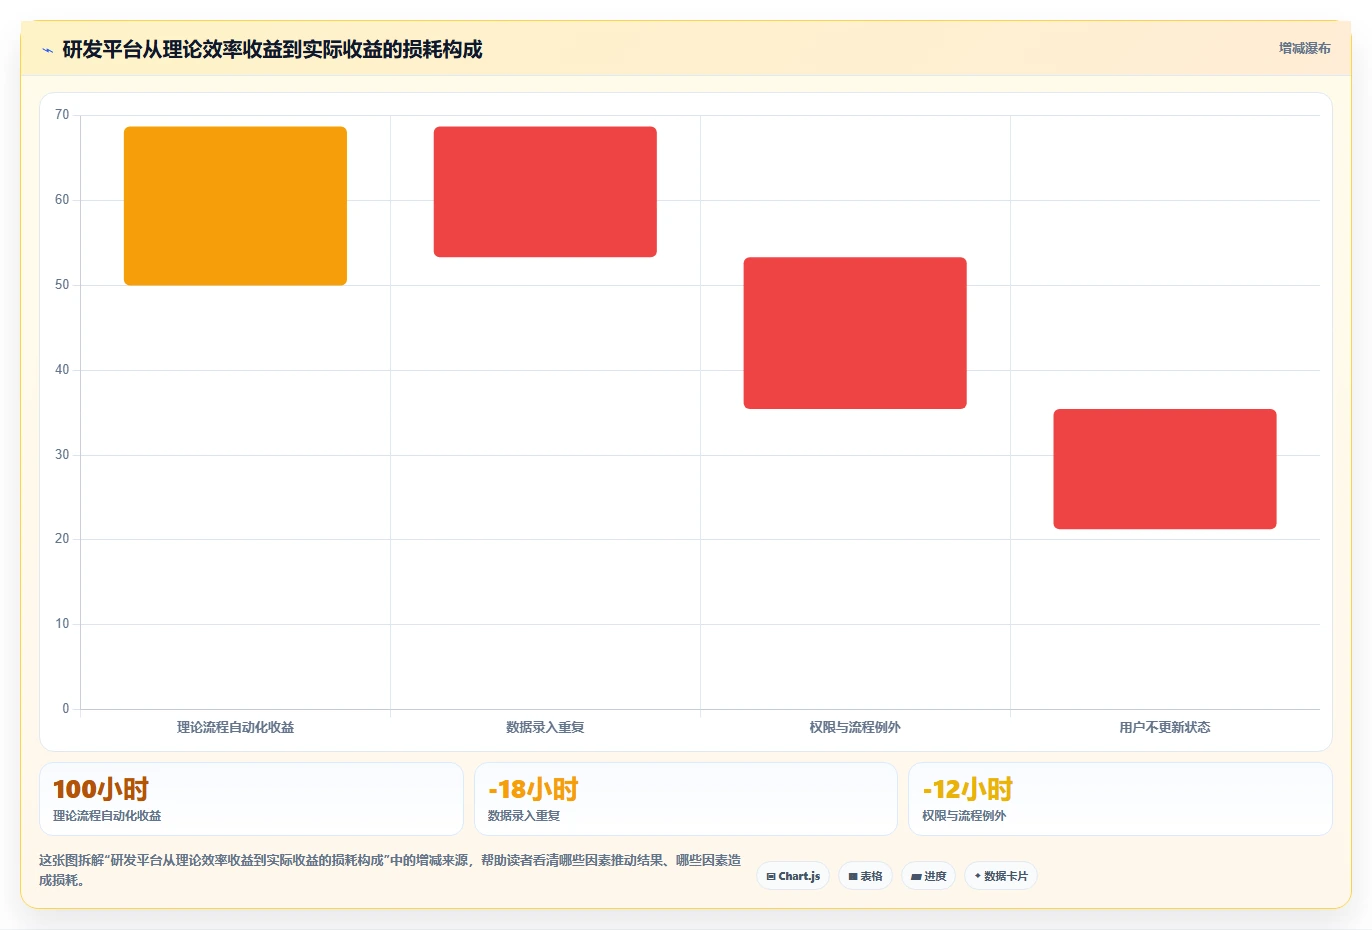1372x930 pixels.
Task: Click the y-axis value 0
Action: tap(66, 709)
